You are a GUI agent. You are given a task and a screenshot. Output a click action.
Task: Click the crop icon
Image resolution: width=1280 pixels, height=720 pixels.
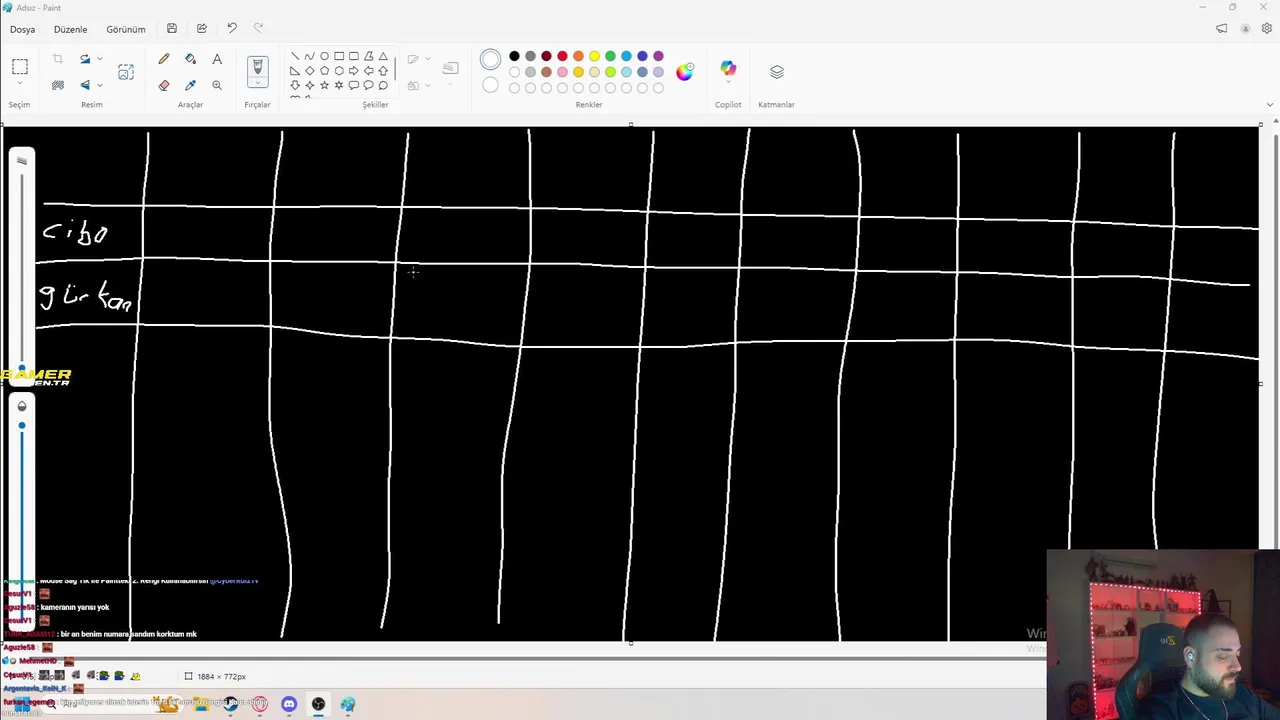click(58, 59)
